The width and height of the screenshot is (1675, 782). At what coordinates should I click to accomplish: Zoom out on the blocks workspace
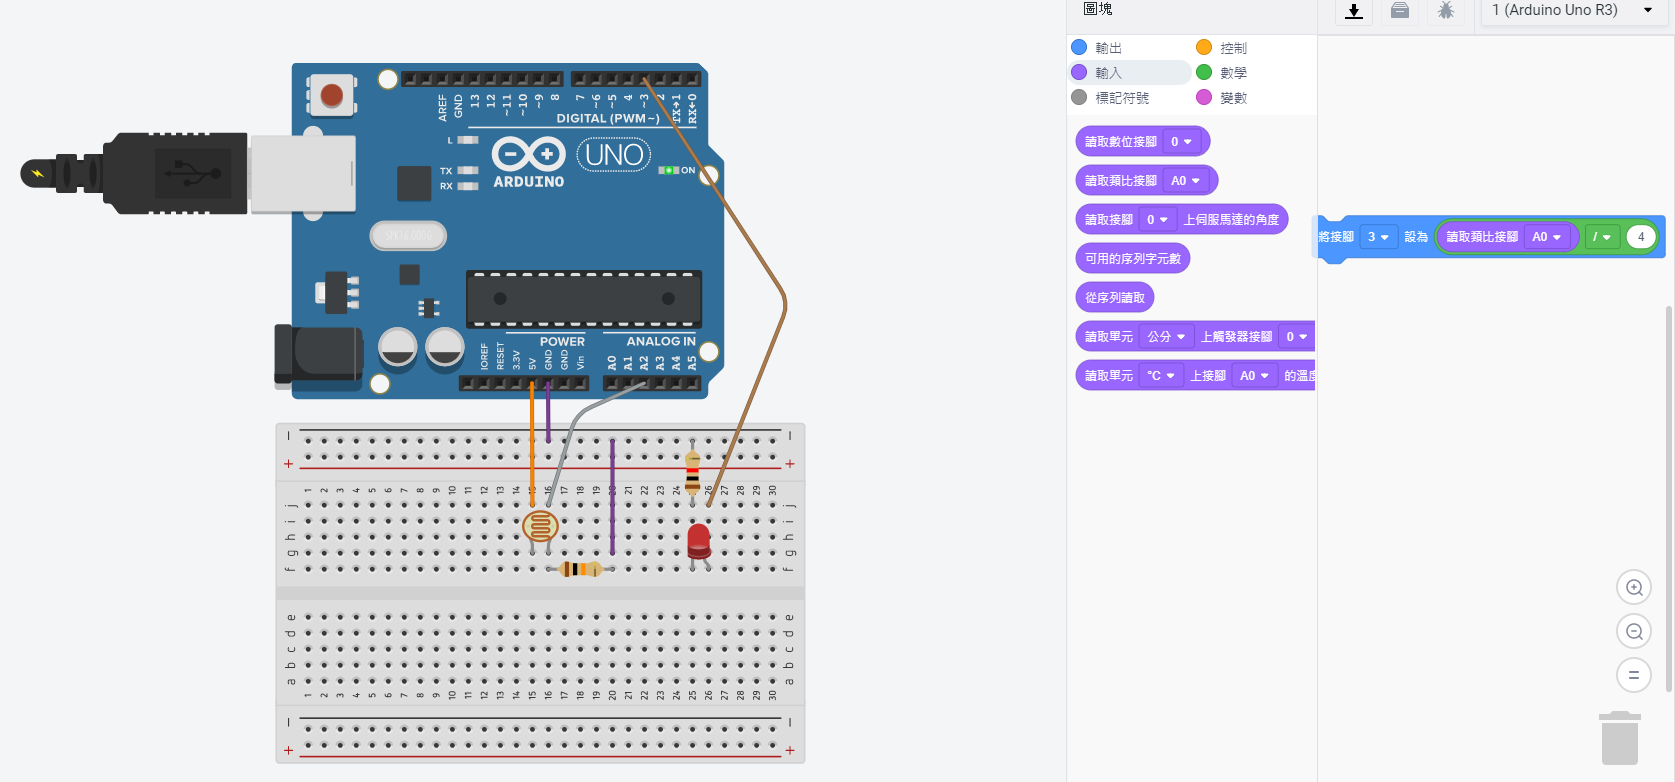1634,632
